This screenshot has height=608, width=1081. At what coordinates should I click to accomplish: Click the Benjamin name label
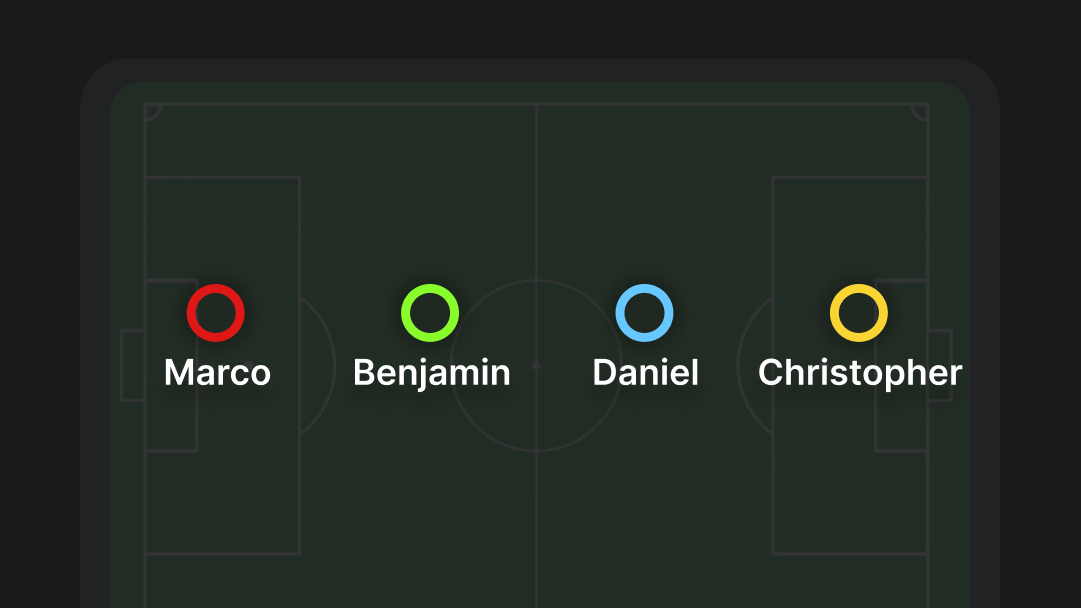[x=432, y=373]
